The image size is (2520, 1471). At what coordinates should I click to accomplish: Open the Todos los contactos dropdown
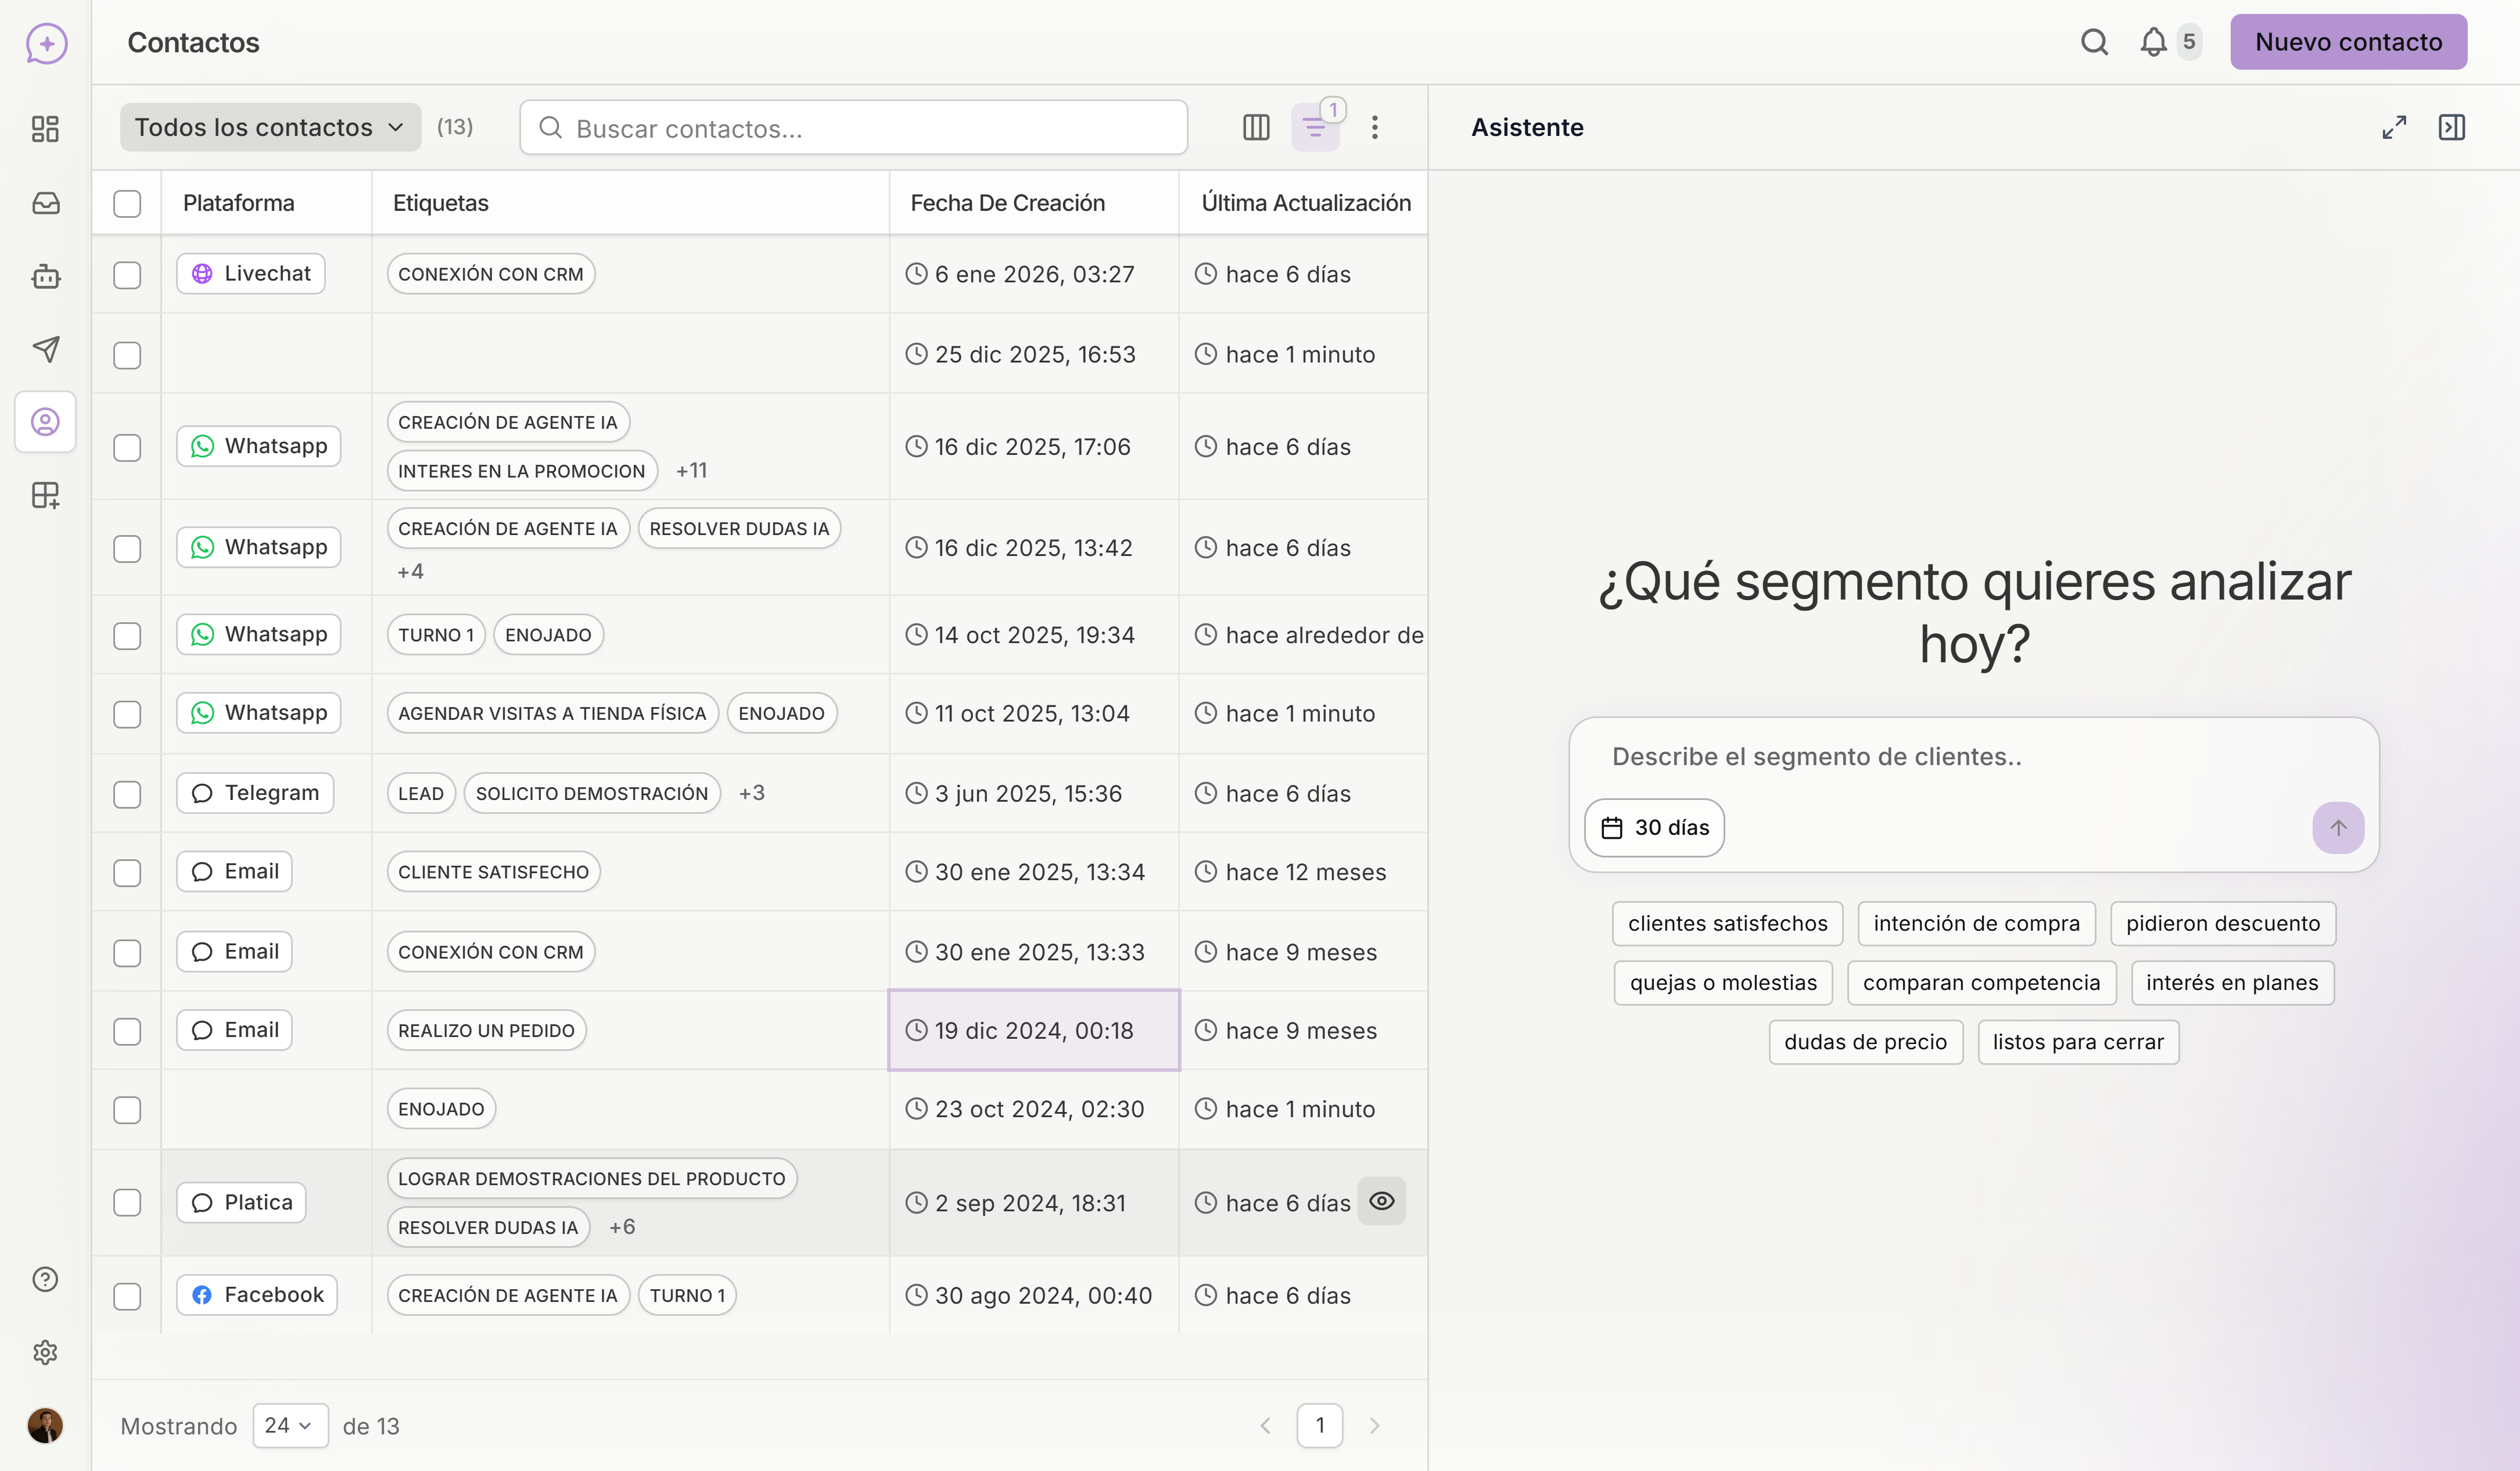[x=269, y=127]
